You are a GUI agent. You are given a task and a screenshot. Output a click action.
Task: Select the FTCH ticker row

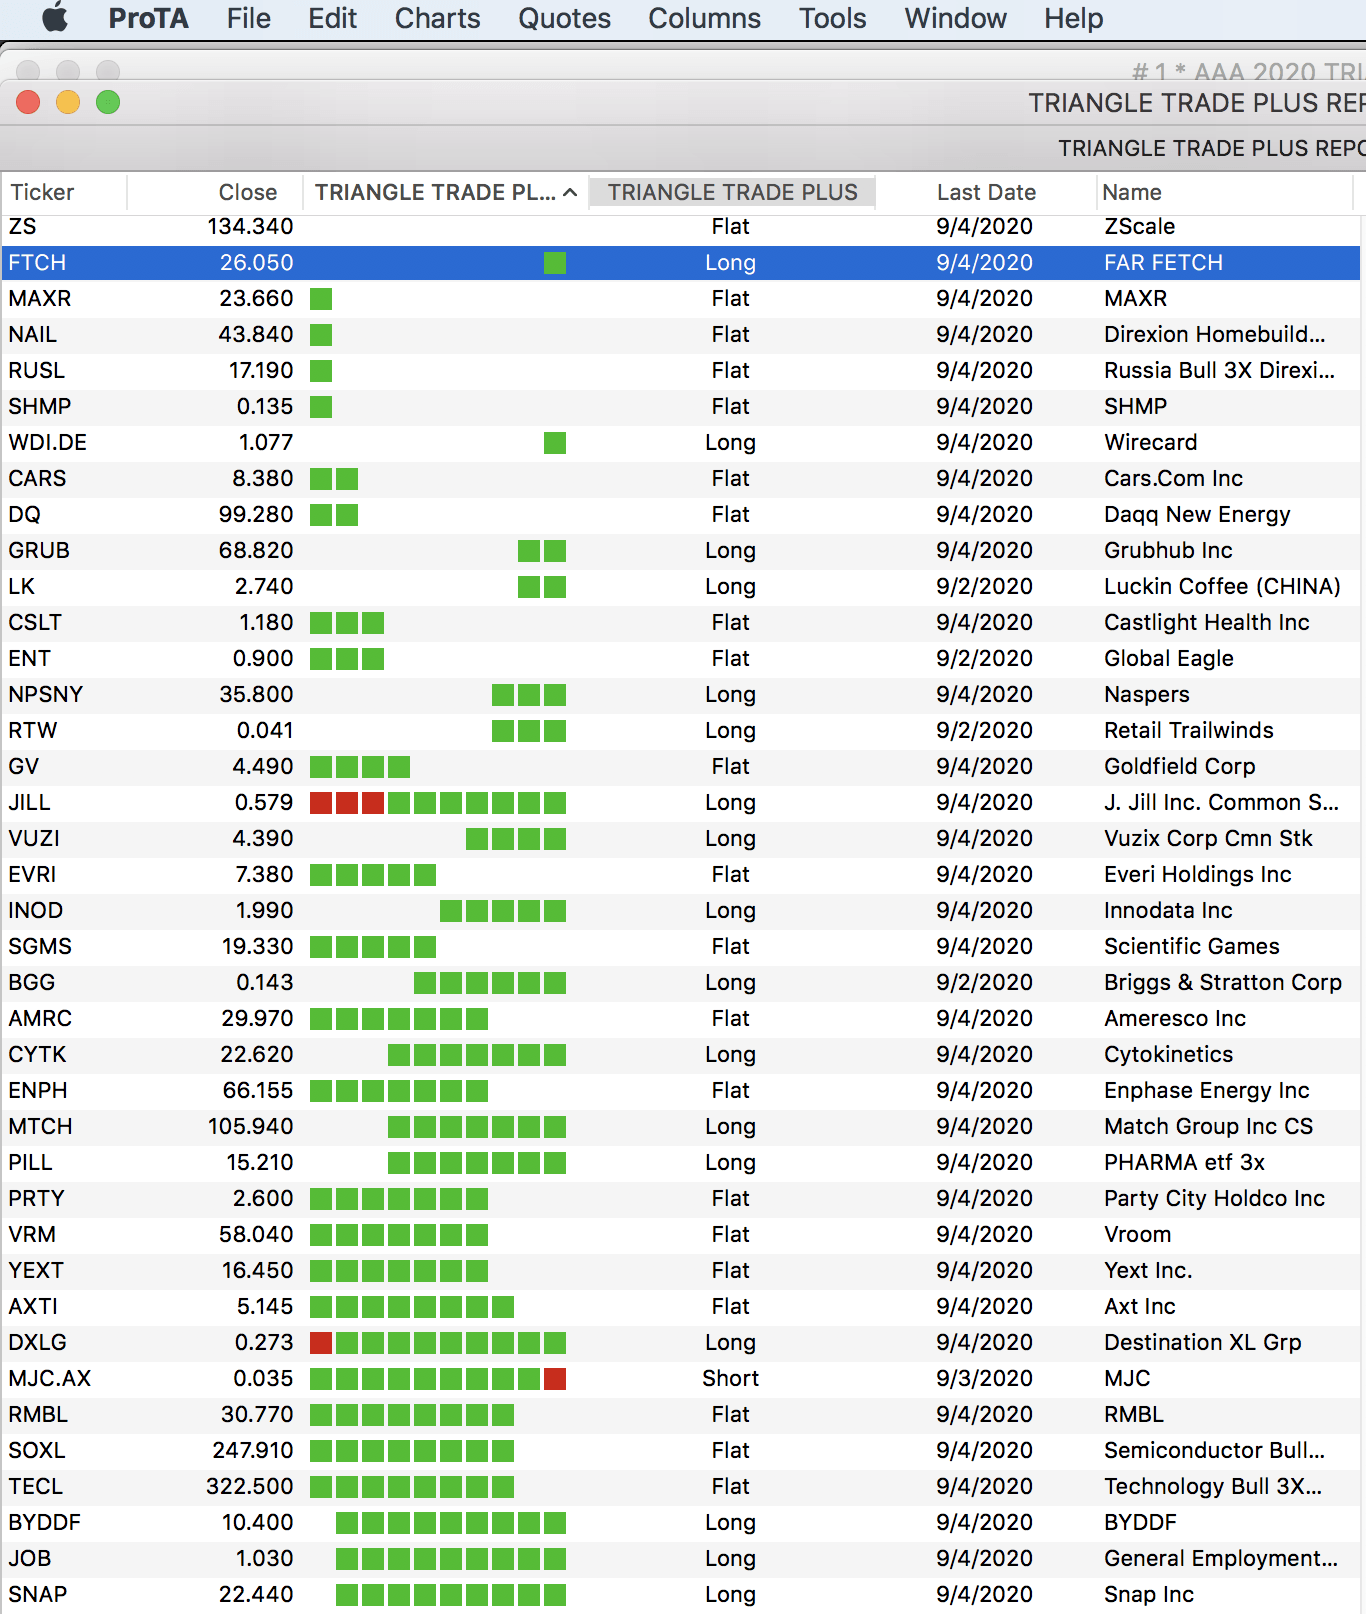click(681, 263)
